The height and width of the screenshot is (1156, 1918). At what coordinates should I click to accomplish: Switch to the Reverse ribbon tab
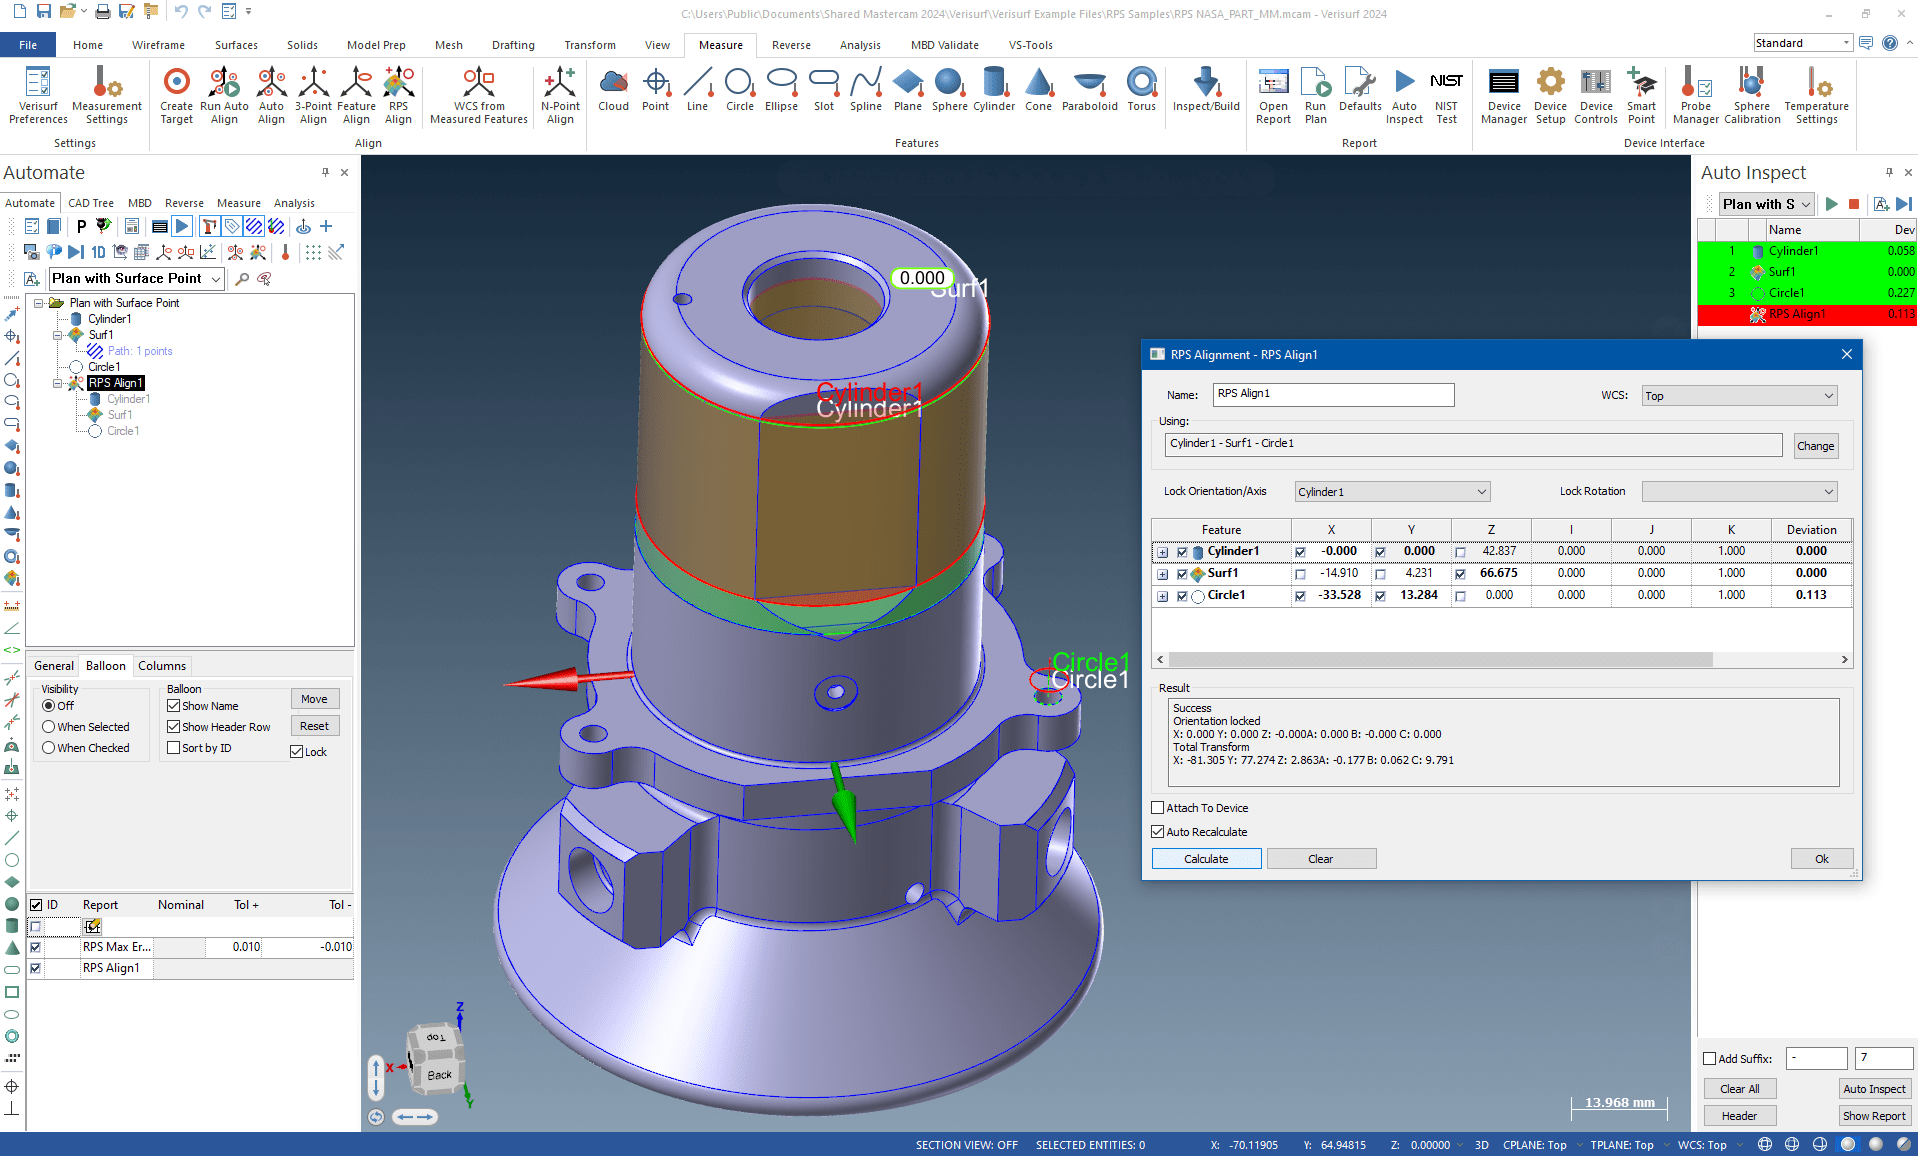point(791,45)
